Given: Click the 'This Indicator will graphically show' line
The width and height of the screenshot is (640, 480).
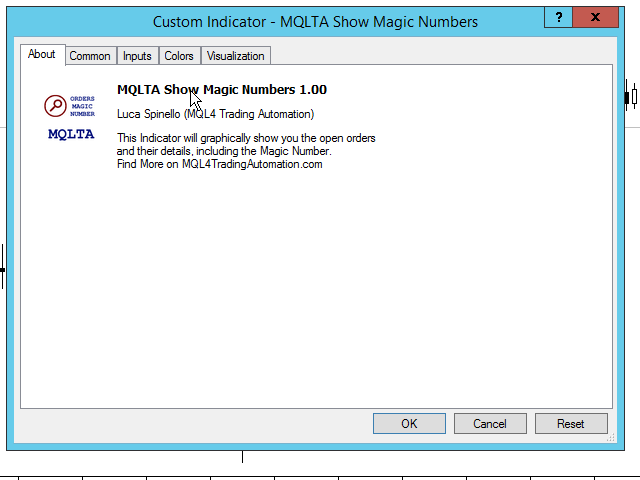Looking at the screenshot, I should point(246,138).
